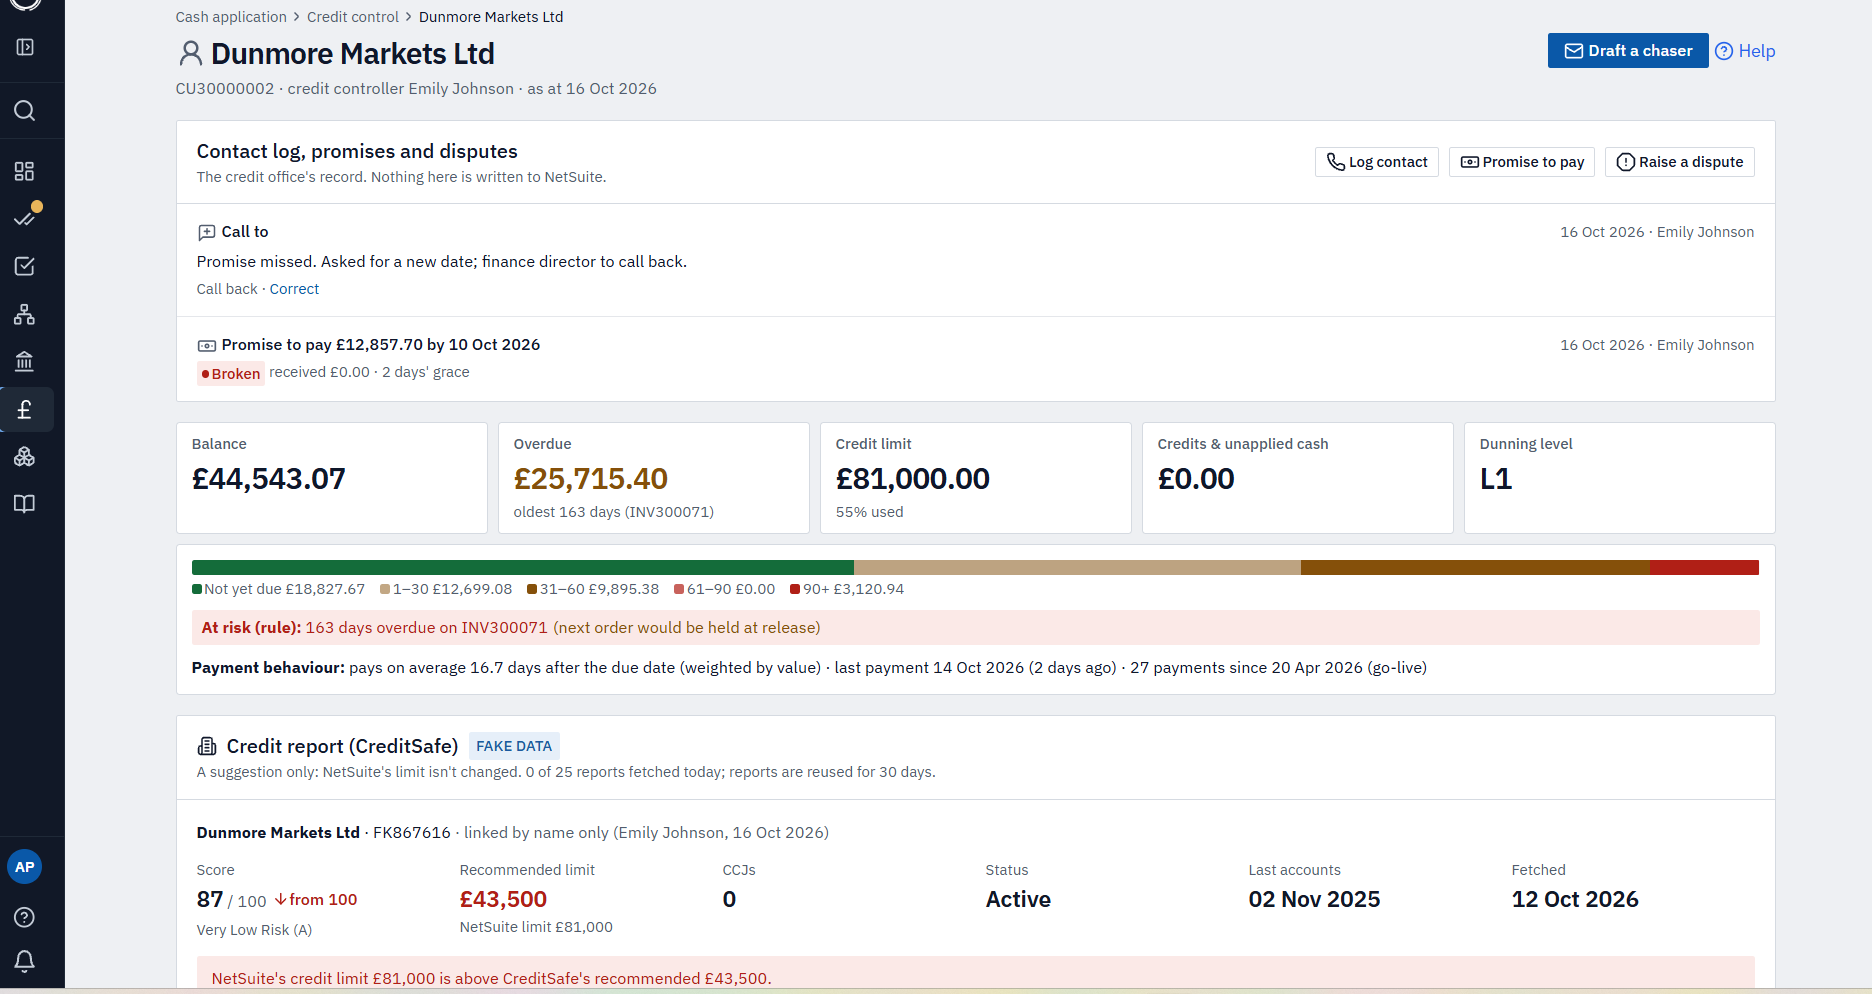Open the sidebar help question icon
Viewport: 1872px width, 994px height.
click(x=25, y=917)
